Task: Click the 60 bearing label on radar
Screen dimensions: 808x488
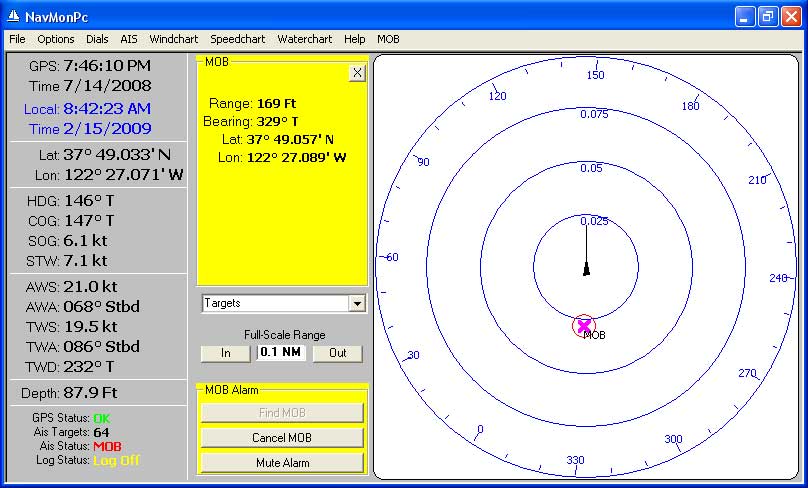Action: 392,257
